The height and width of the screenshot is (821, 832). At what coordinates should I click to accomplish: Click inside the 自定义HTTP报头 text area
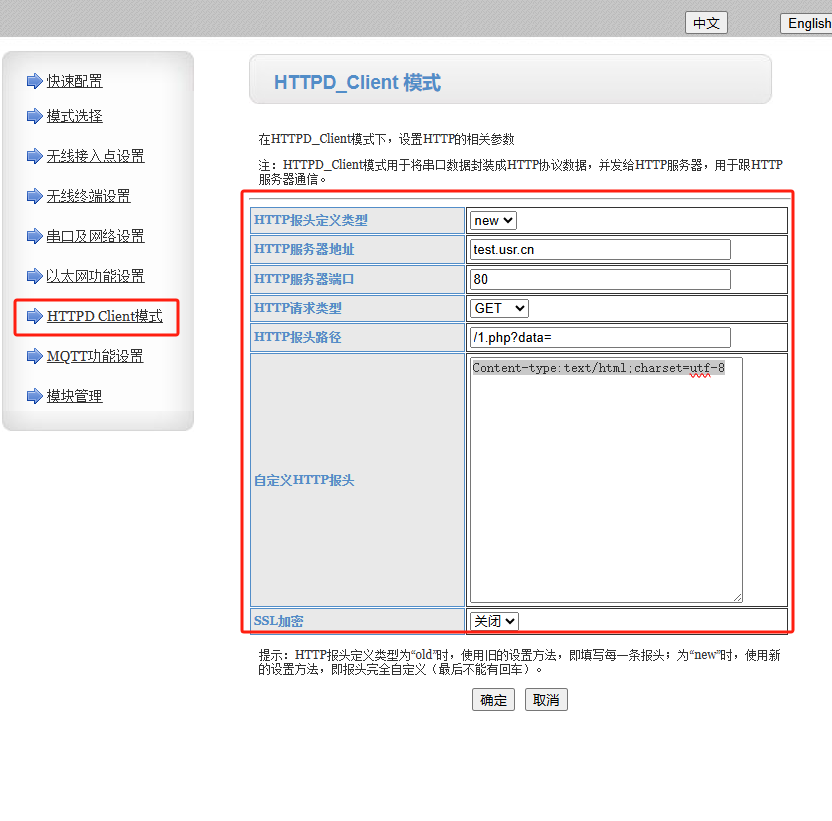605,480
